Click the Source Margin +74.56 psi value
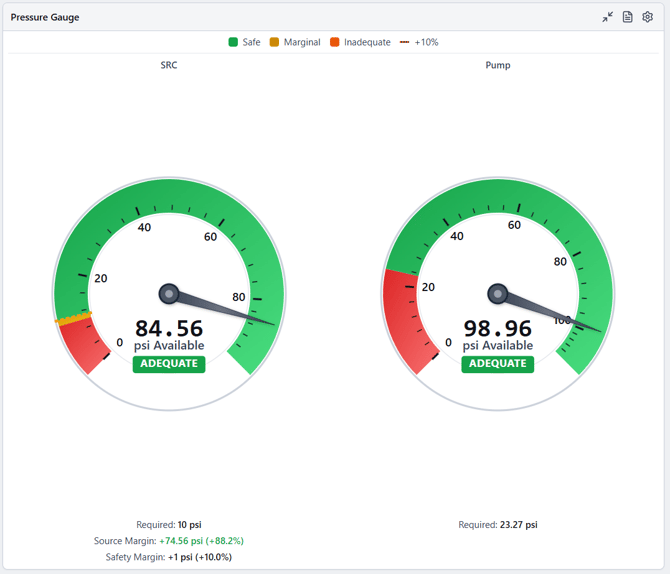Viewport: 670px width, 574px height. coord(201,541)
